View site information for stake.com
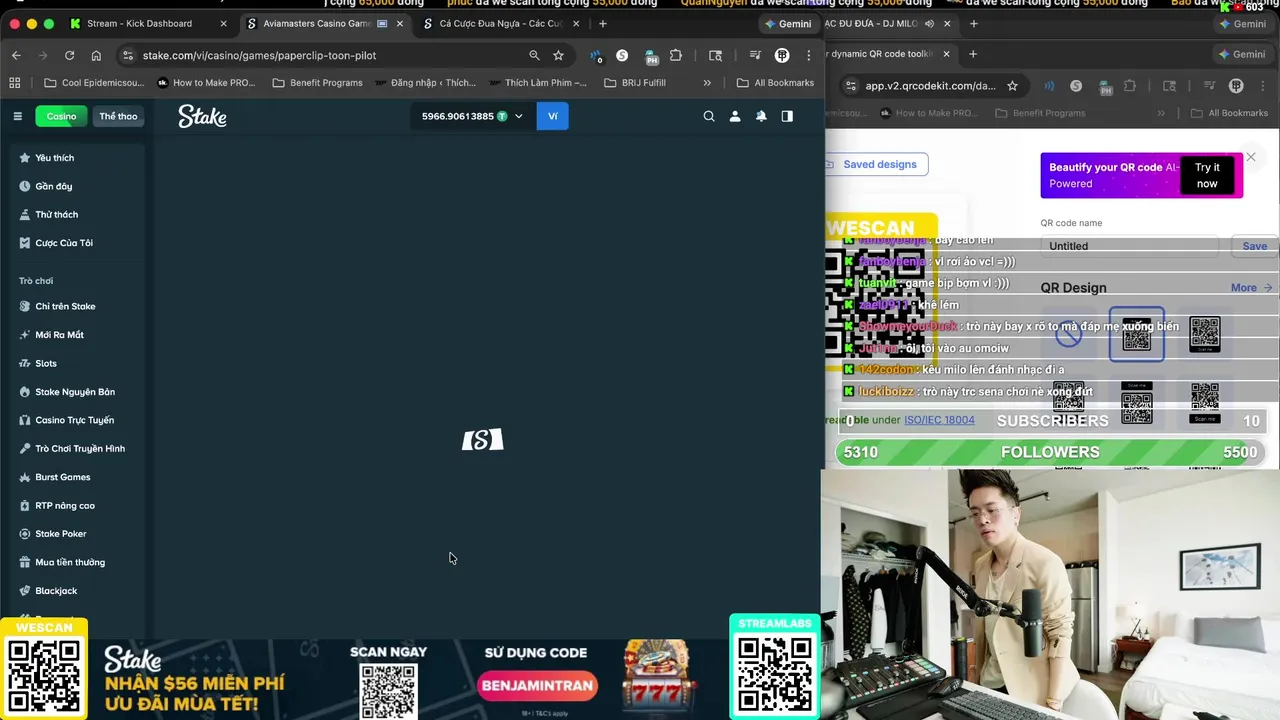1280x720 pixels. pyautogui.click(x=127, y=55)
